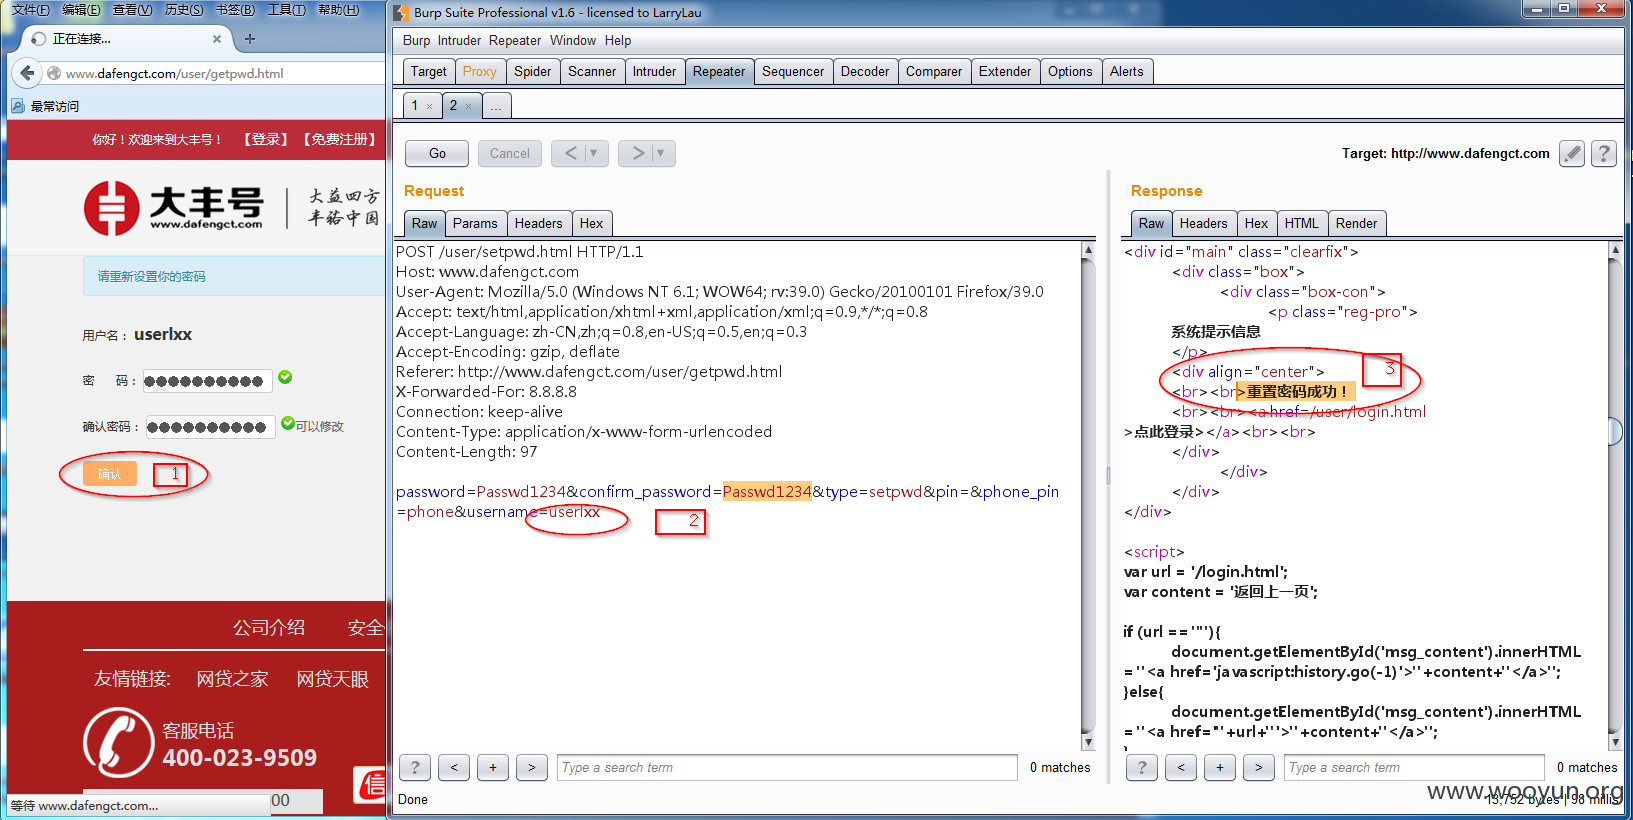Screen dimensions: 1633x820
Task: Close the Firefox tab '正在连接...'
Action: point(217,39)
